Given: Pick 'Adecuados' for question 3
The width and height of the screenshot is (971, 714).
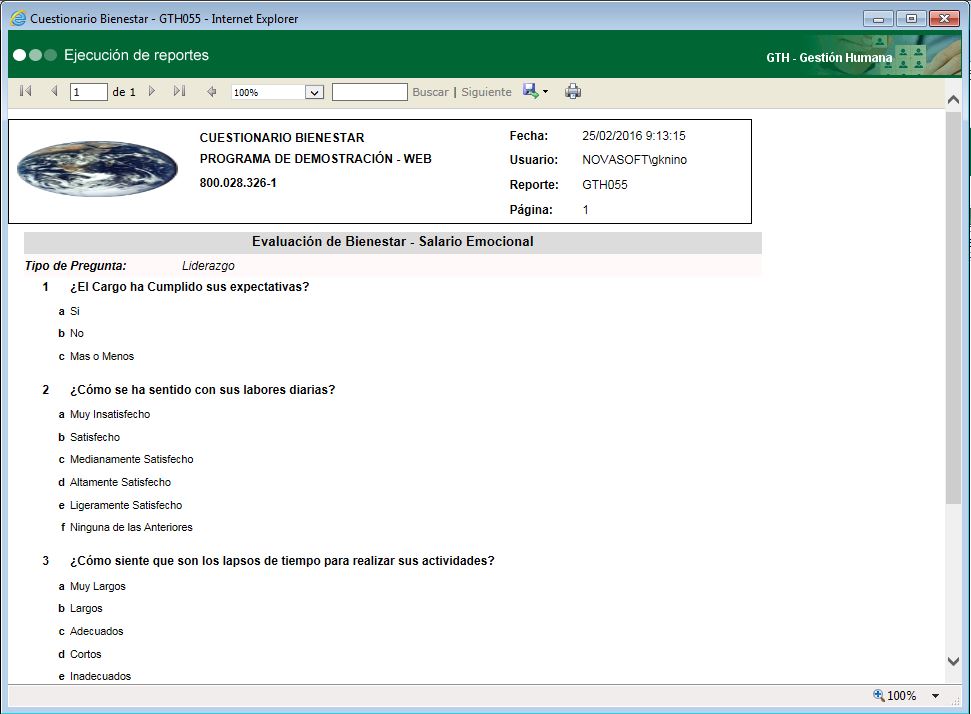Looking at the screenshot, I should tap(97, 631).
